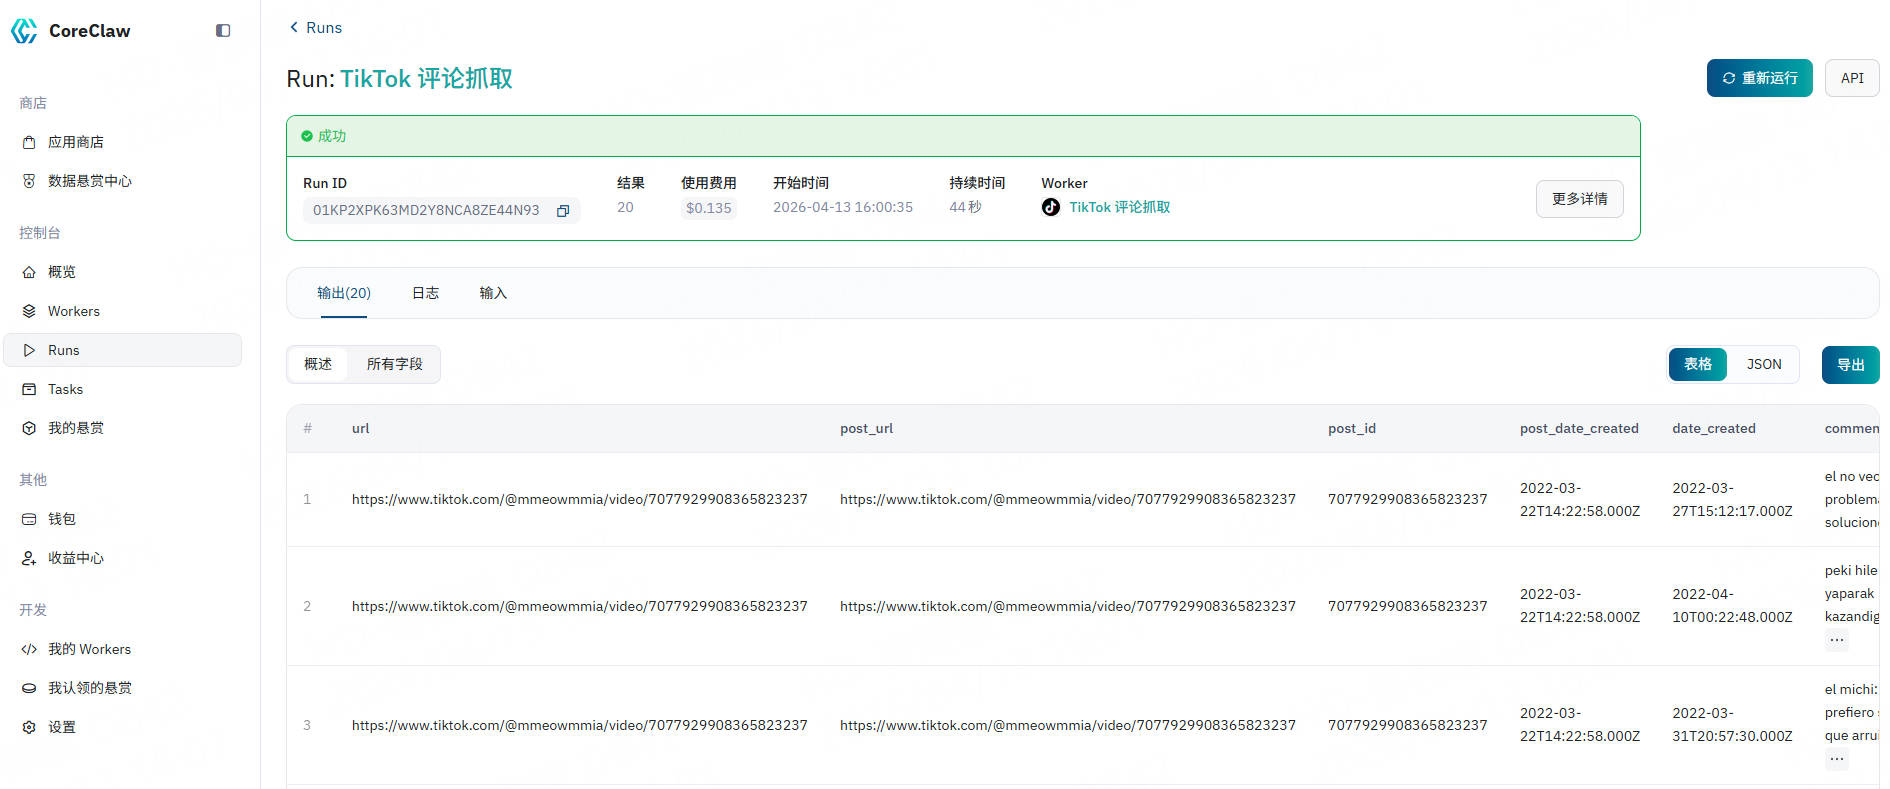Click the 重新运行 rerun button
1890x789 pixels.
pos(1759,78)
